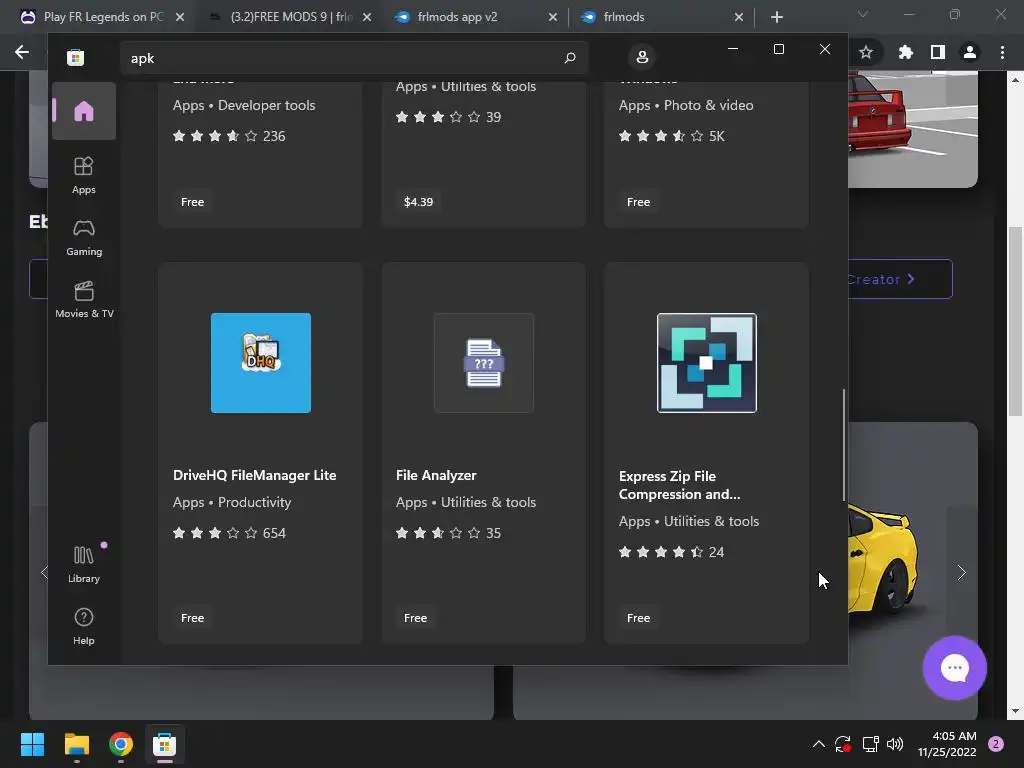Show hidden system tray icons
Viewport: 1024px width, 768px height.
[x=818, y=744]
